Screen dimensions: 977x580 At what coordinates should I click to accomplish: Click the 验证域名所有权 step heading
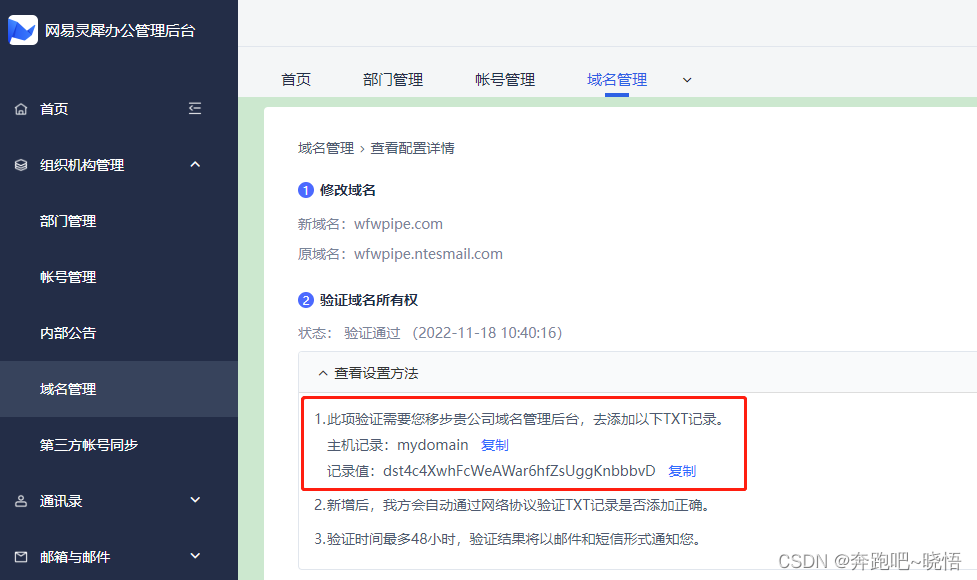coord(369,300)
